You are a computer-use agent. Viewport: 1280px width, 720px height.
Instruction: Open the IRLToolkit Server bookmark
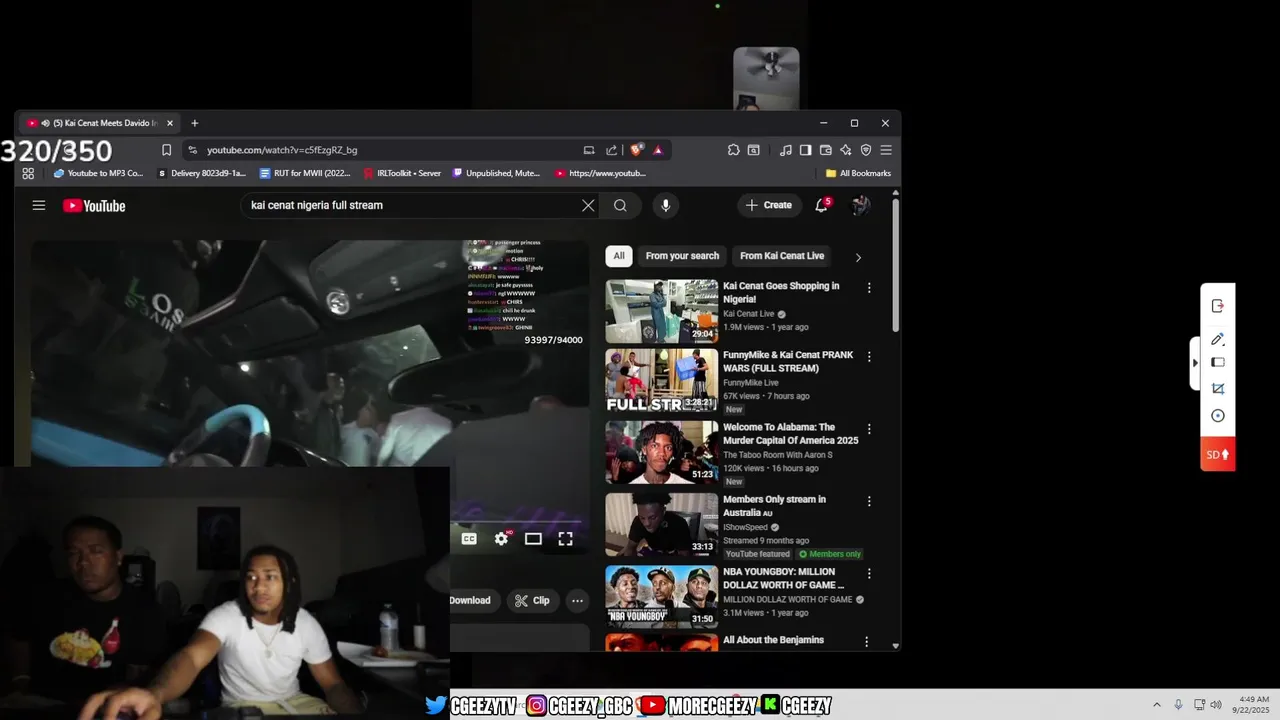(402, 173)
